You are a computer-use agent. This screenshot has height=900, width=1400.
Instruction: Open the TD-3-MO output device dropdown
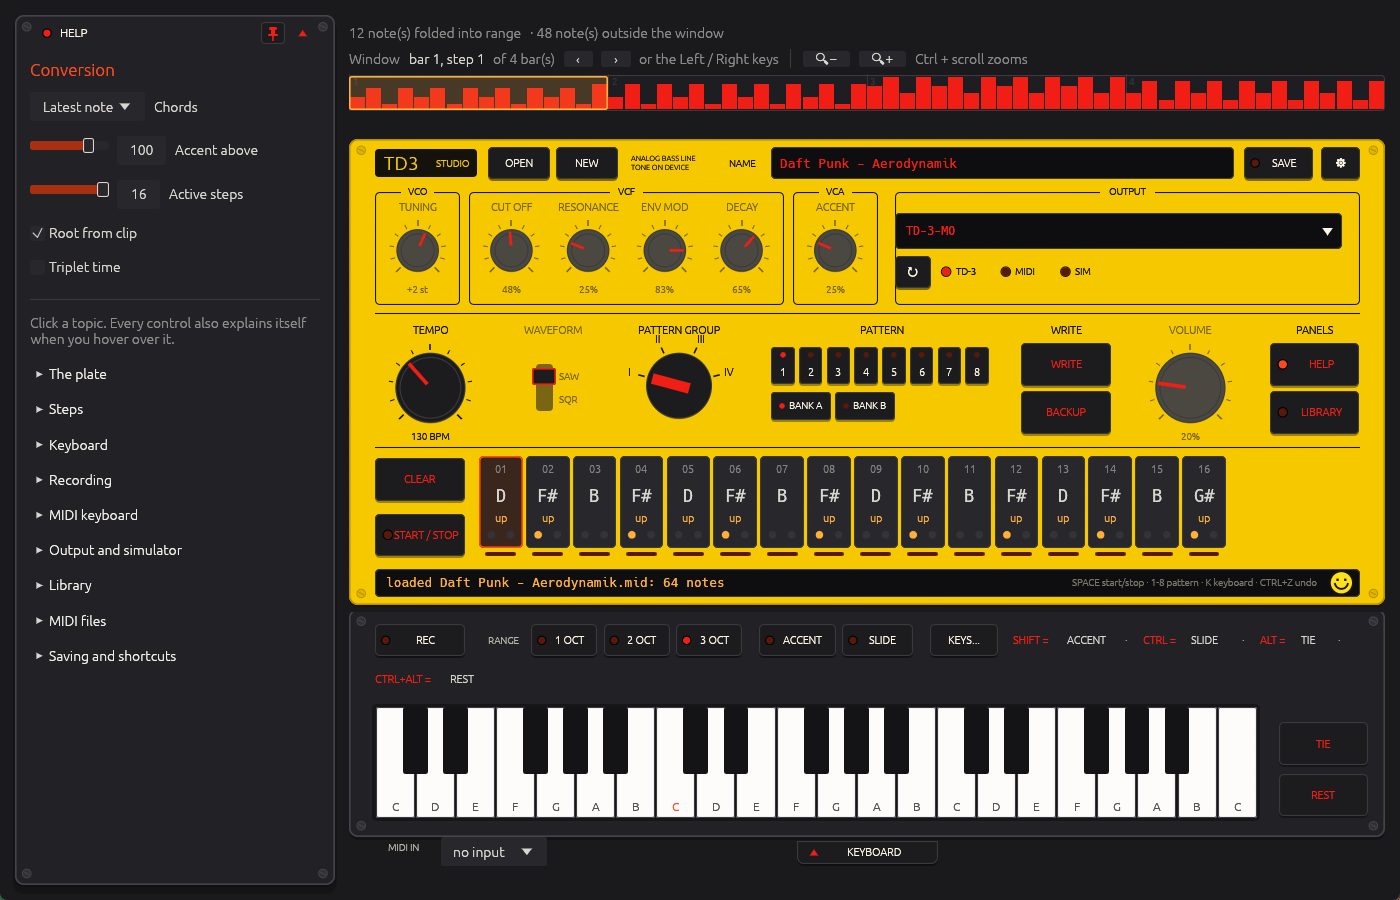(1118, 231)
